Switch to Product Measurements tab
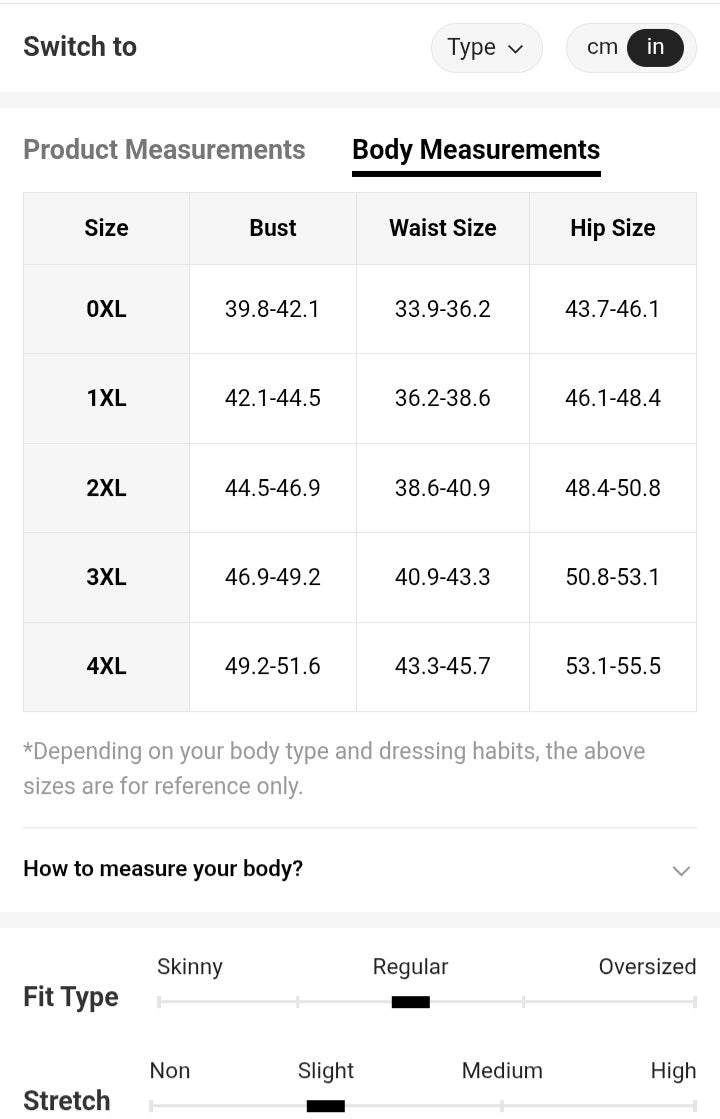 click(x=164, y=150)
